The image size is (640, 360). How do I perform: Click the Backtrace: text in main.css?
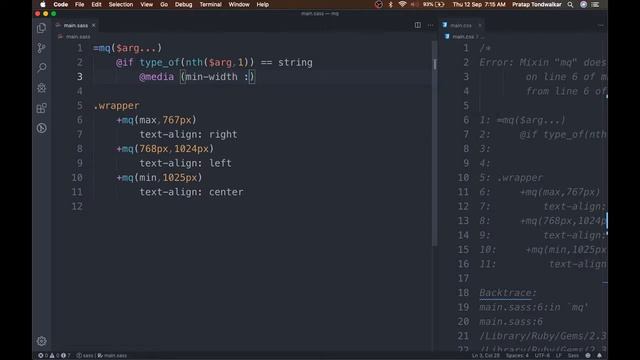point(508,293)
